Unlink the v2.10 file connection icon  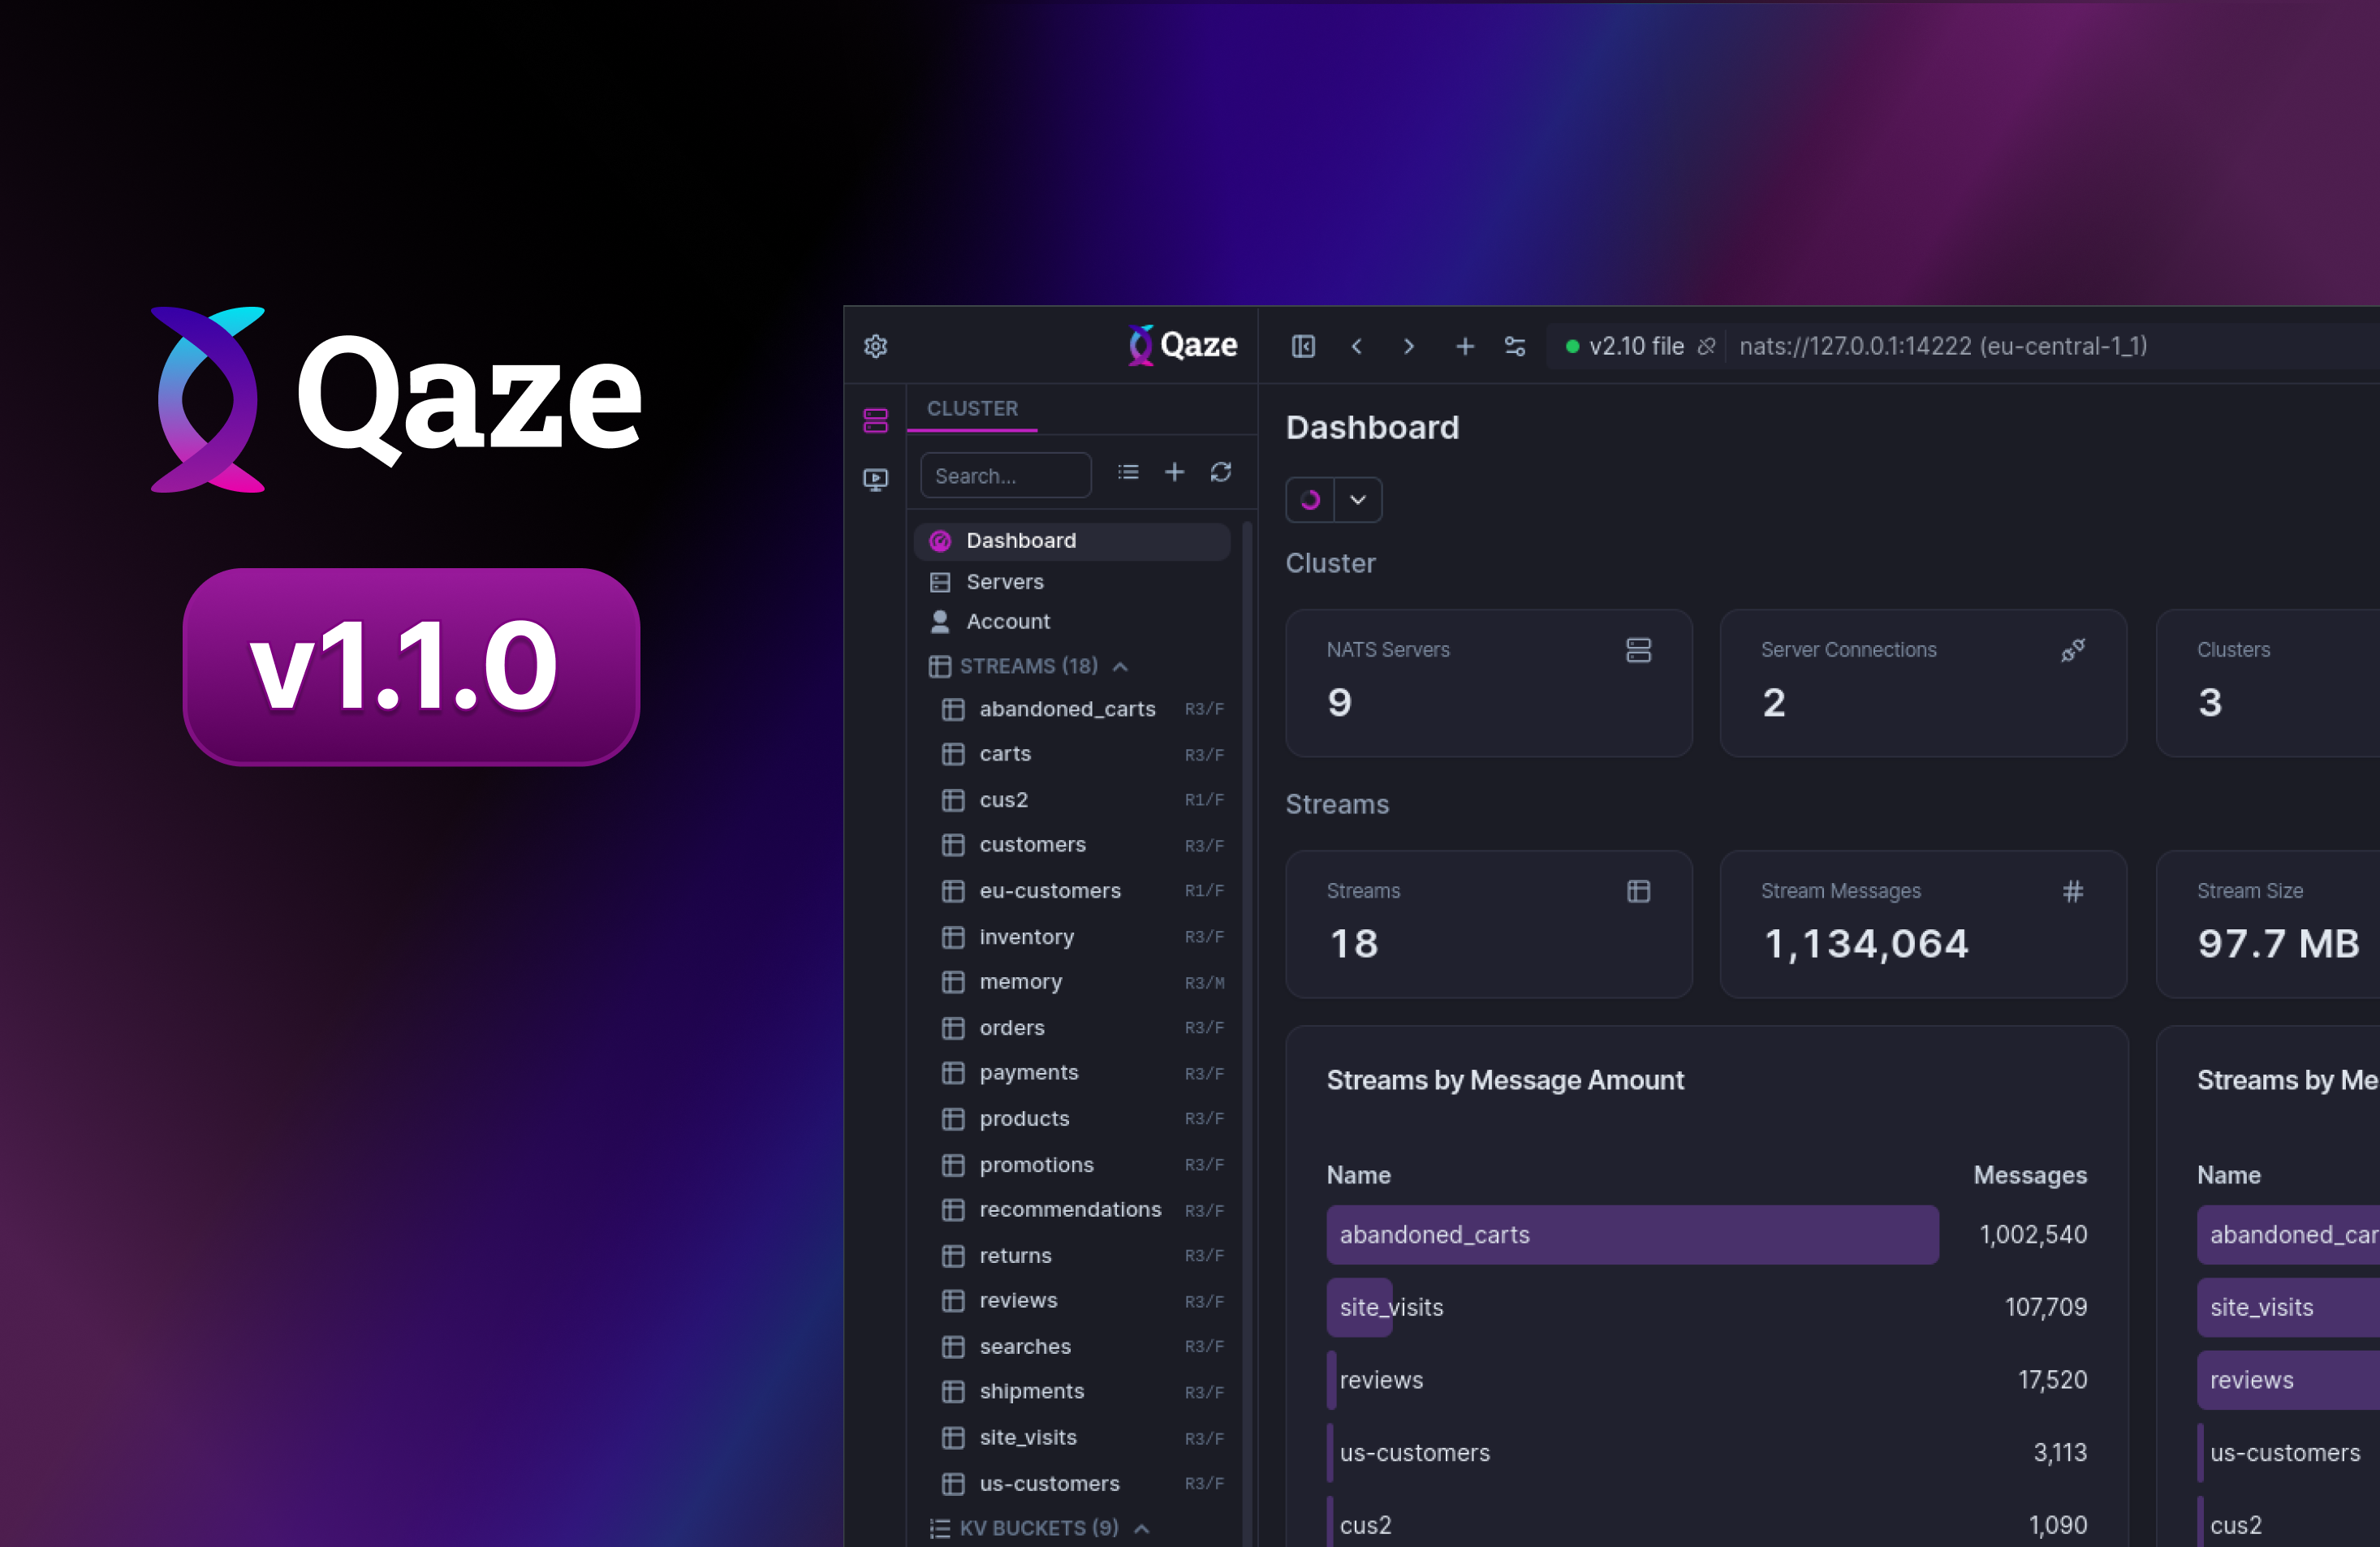tap(1708, 345)
